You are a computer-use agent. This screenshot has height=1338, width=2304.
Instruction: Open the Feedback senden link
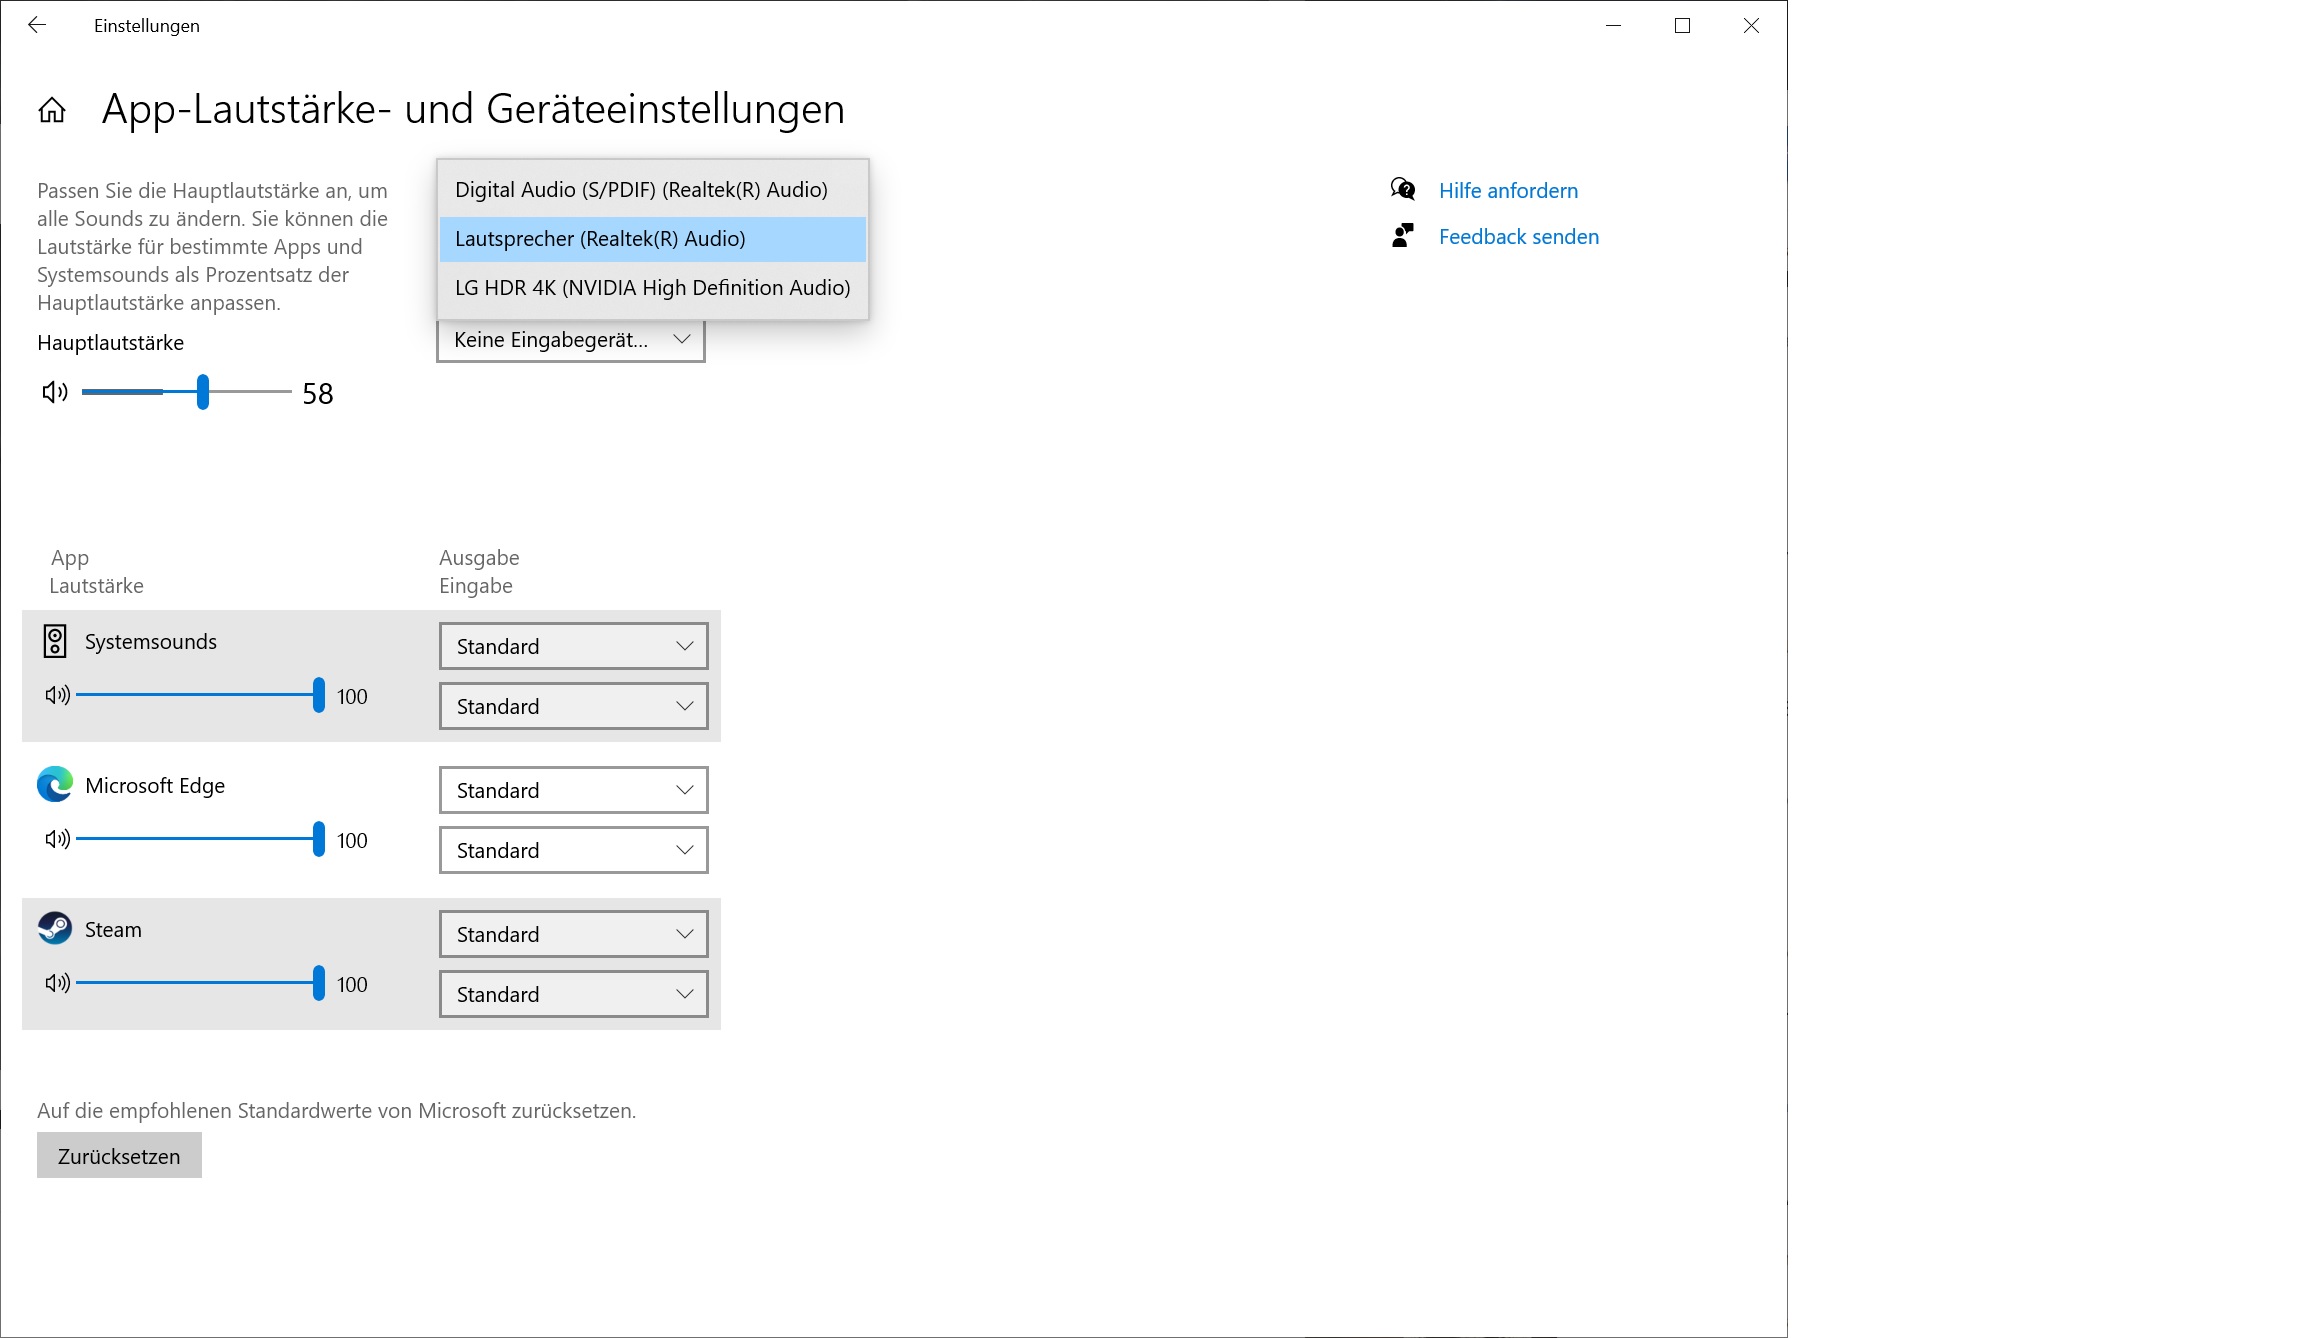(x=1518, y=237)
